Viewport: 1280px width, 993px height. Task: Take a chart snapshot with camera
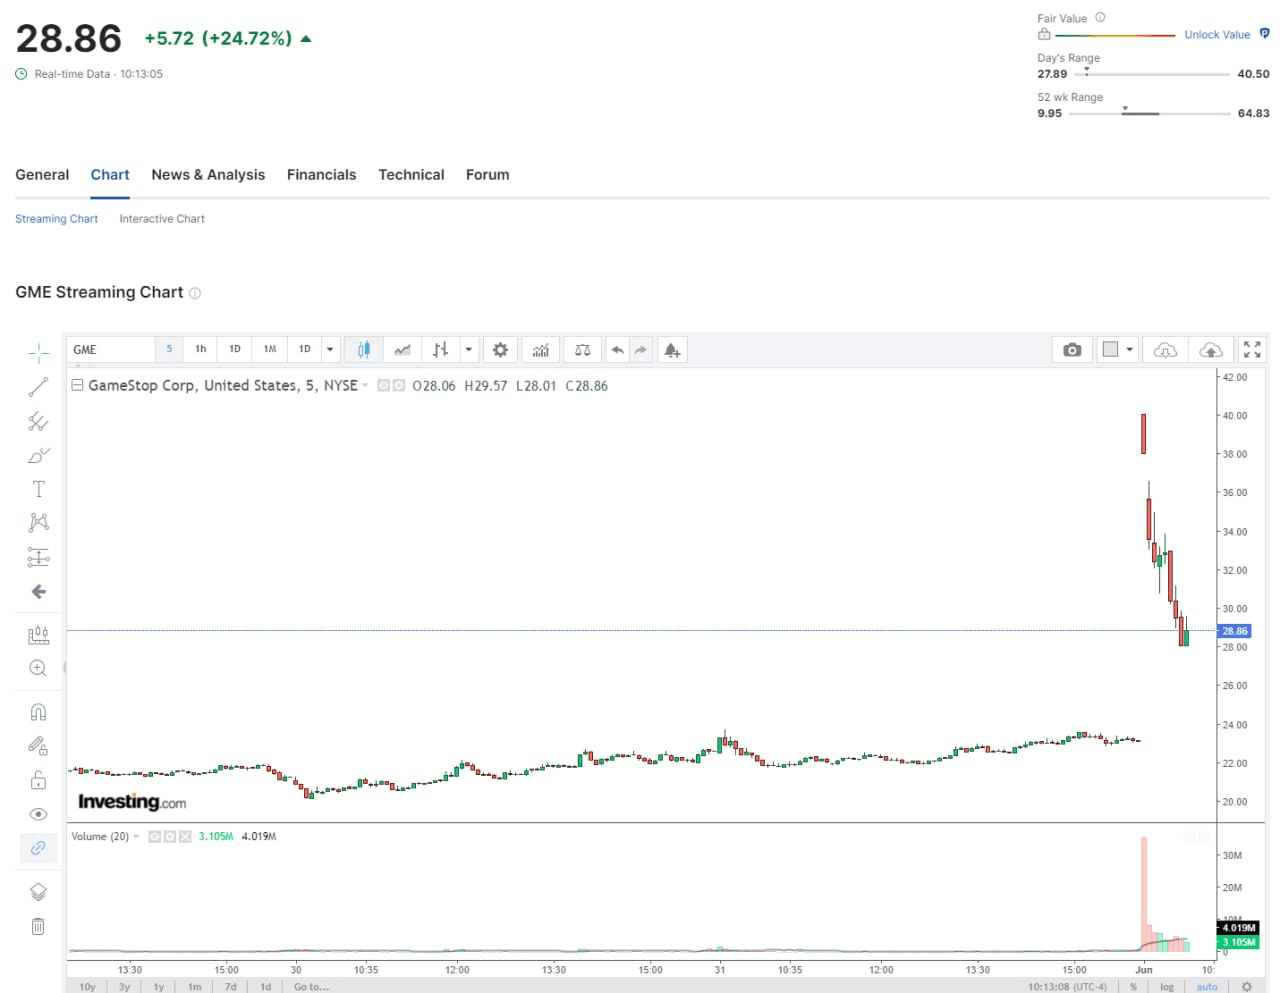pyautogui.click(x=1072, y=350)
